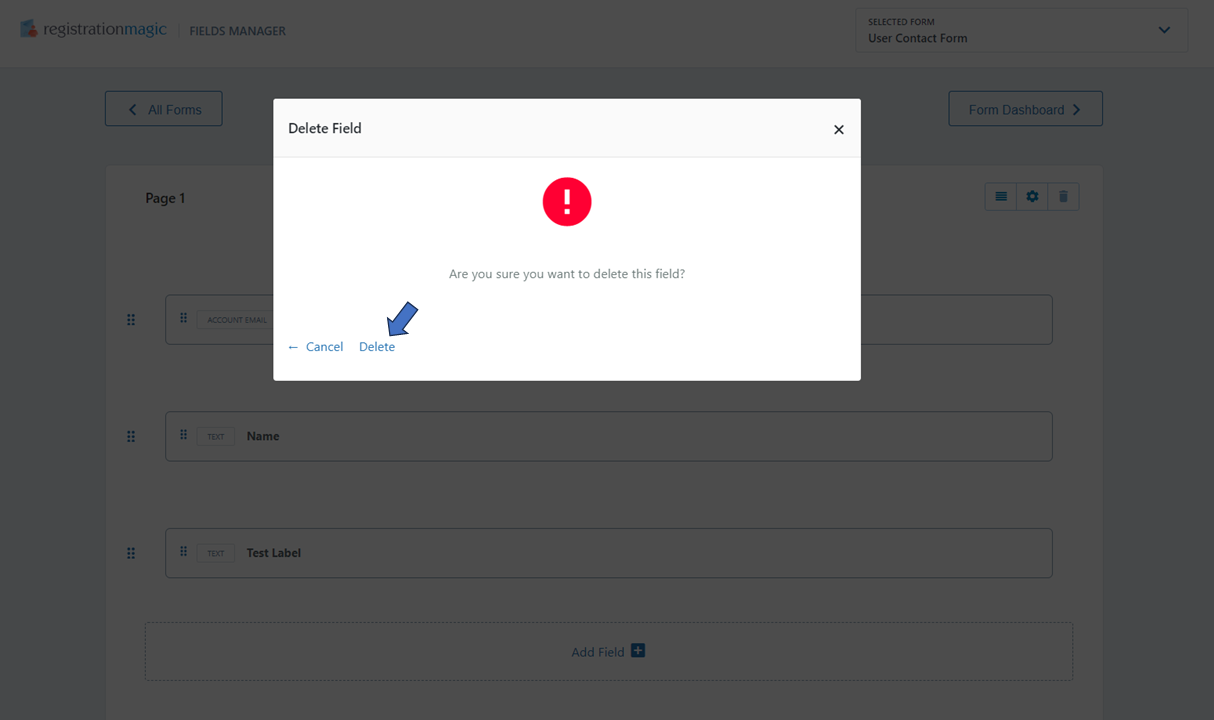Close the Delete Field dialog with the X

tap(838, 129)
